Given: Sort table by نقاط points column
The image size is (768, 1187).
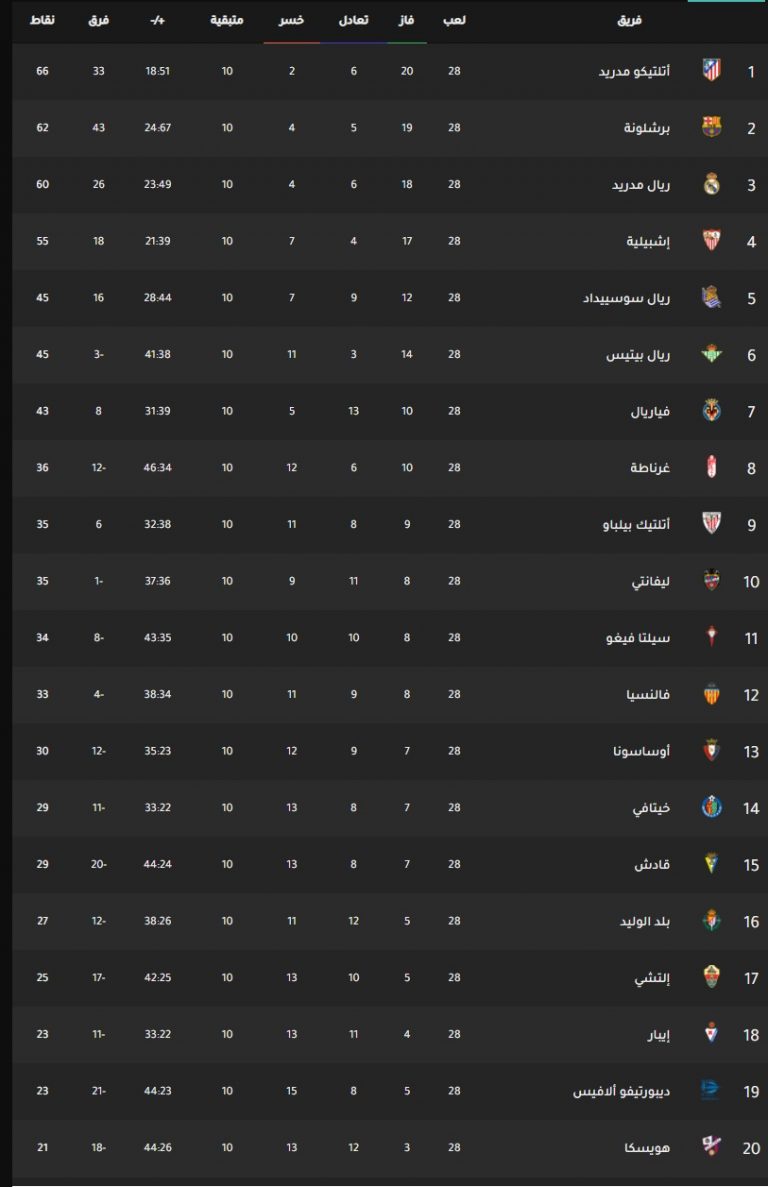Looking at the screenshot, I should pyautogui.click(x=42, y=20).
